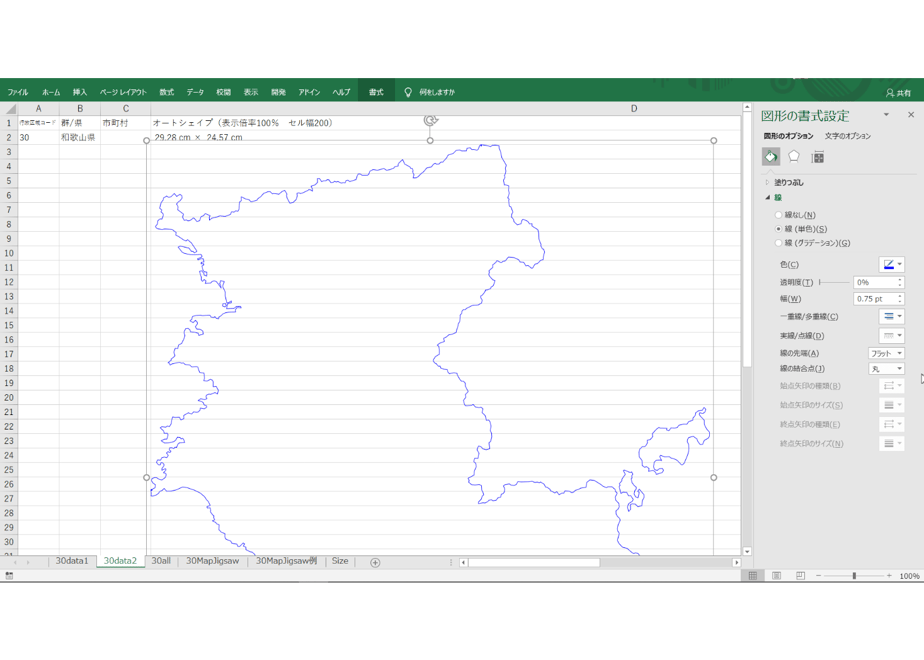Click the zoom slider handle
Viewport: 924px width, 660px height.
[x=854, y=576]
